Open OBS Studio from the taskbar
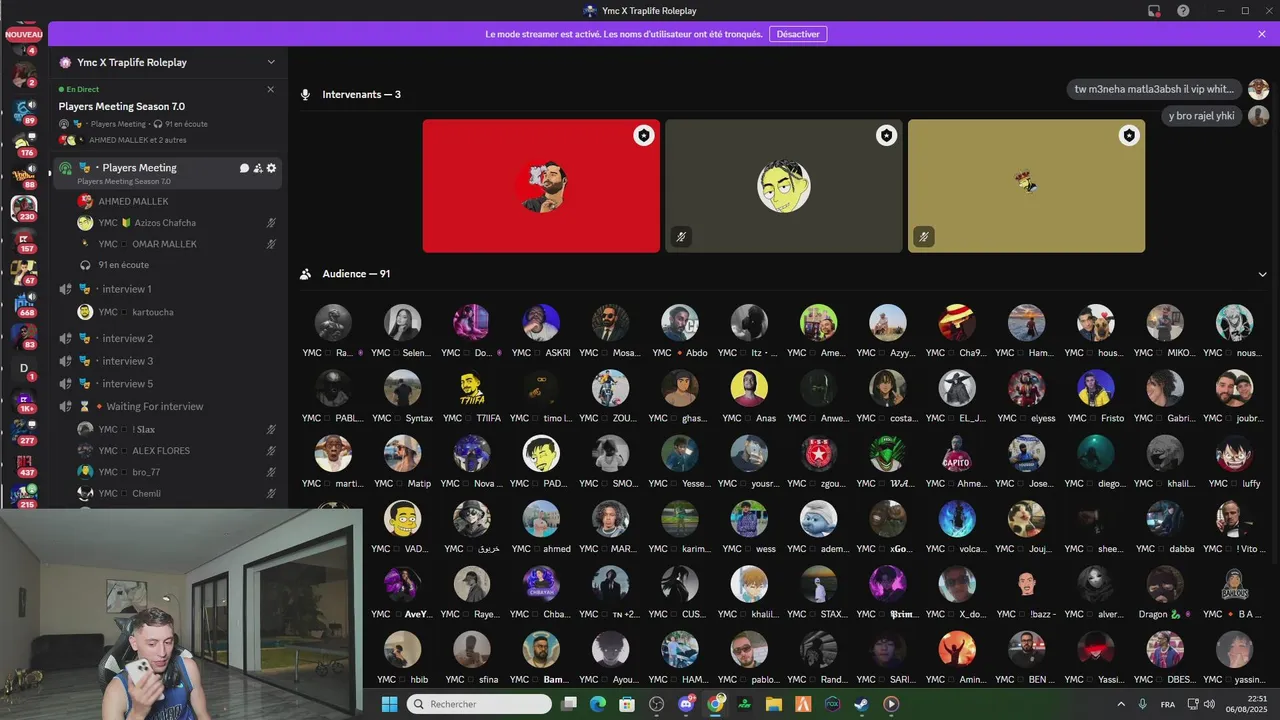 coord(657,704)
